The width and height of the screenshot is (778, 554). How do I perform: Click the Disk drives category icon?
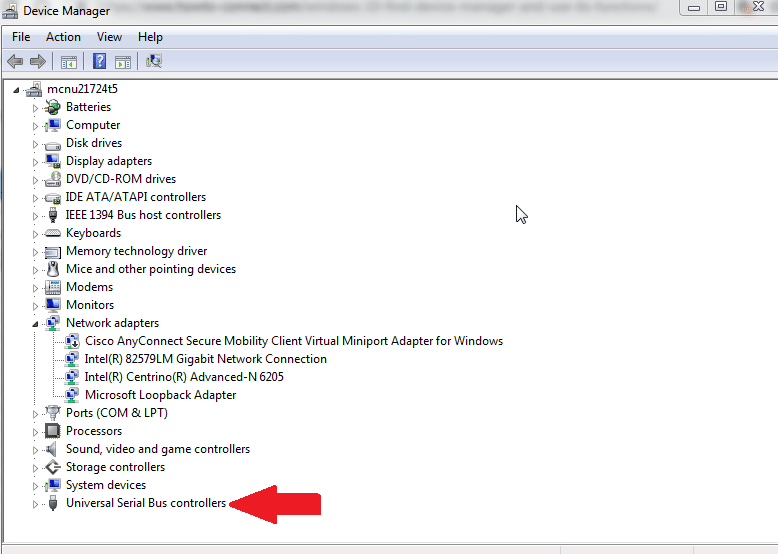pos(52,144)
